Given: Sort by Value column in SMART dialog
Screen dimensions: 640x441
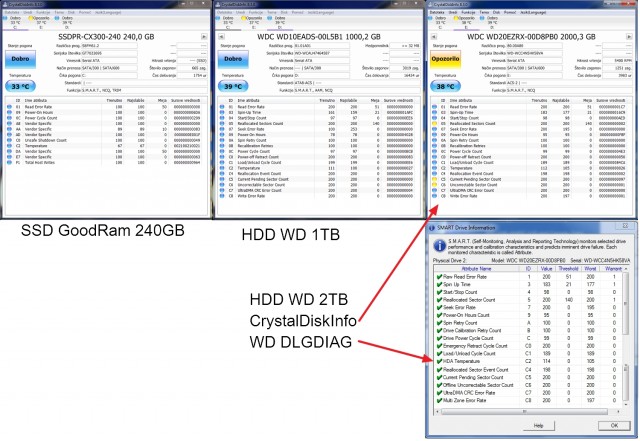Looking at the screenshot, I should [546, 269].
